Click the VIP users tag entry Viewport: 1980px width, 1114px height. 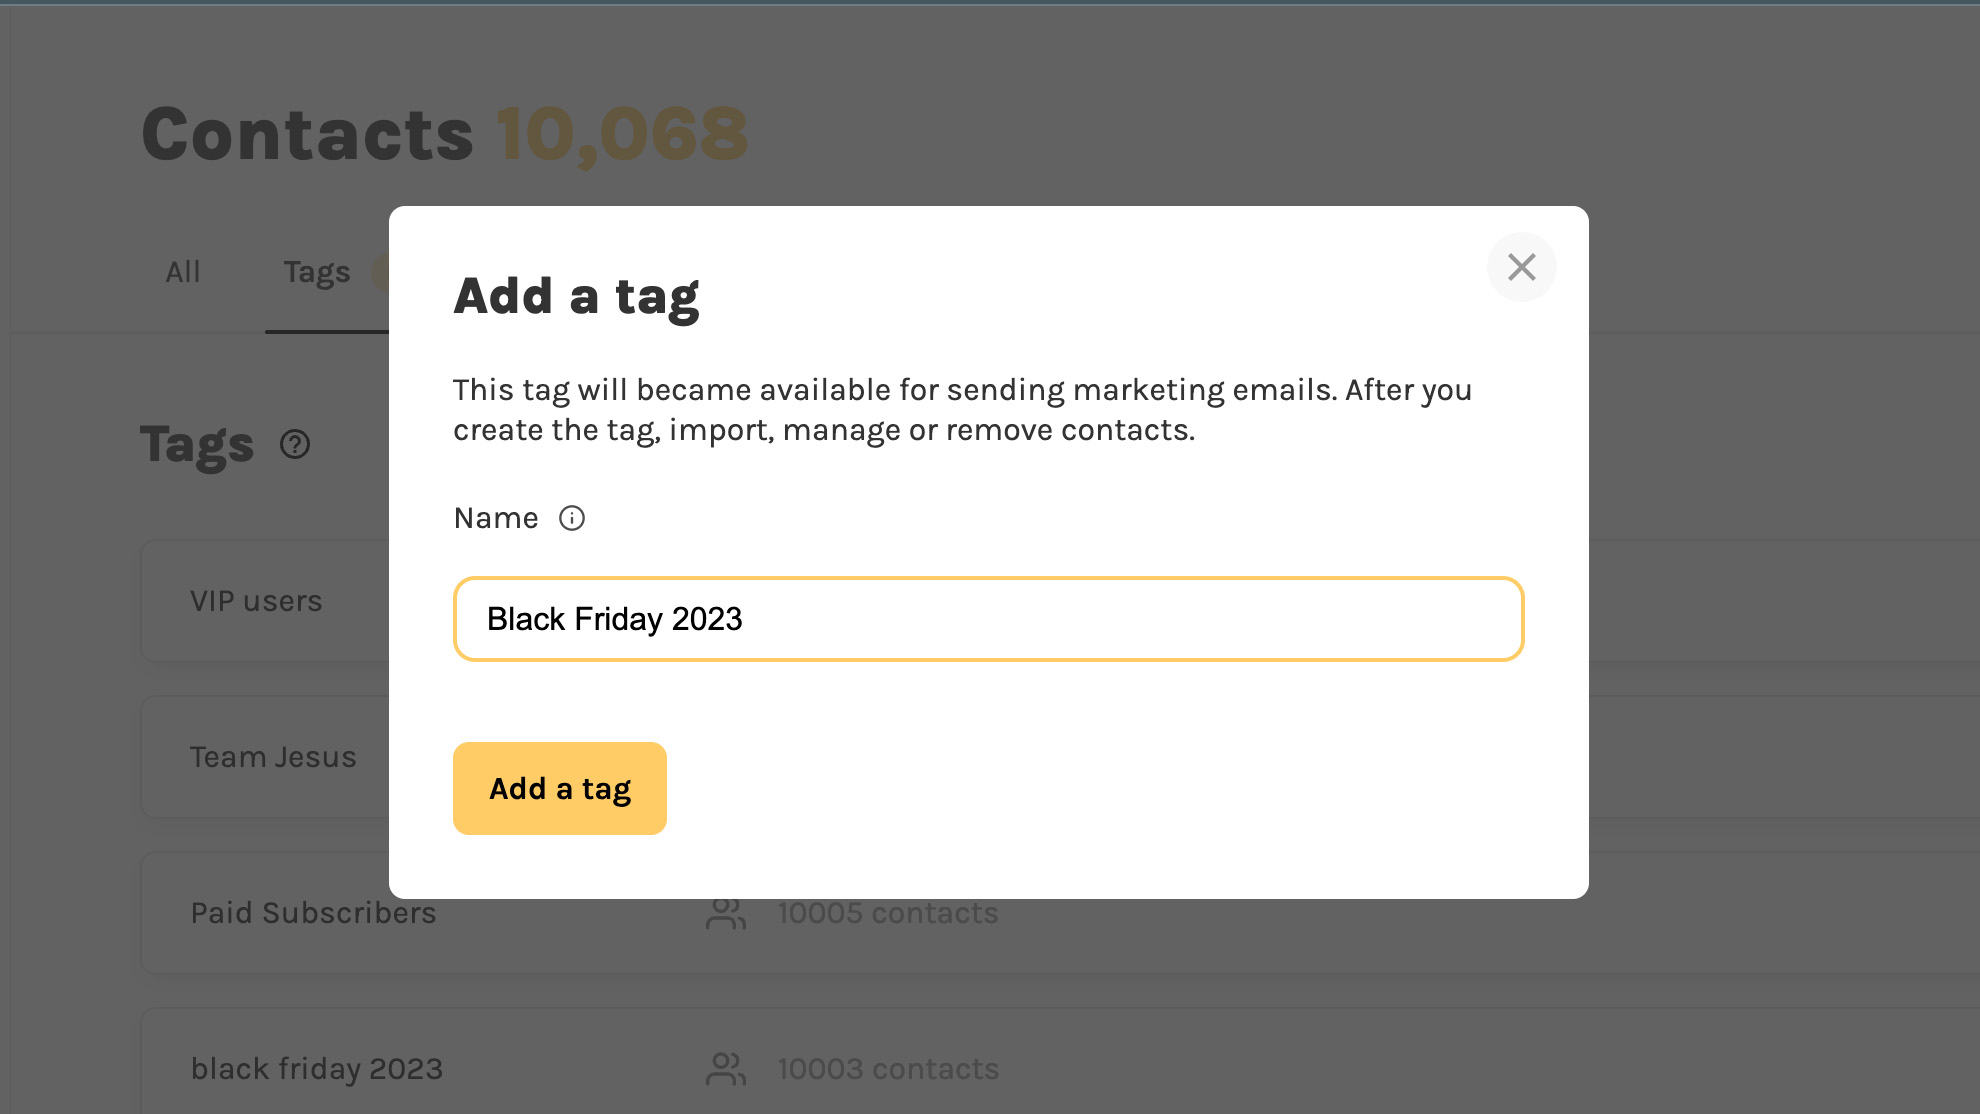pos(256,600)
